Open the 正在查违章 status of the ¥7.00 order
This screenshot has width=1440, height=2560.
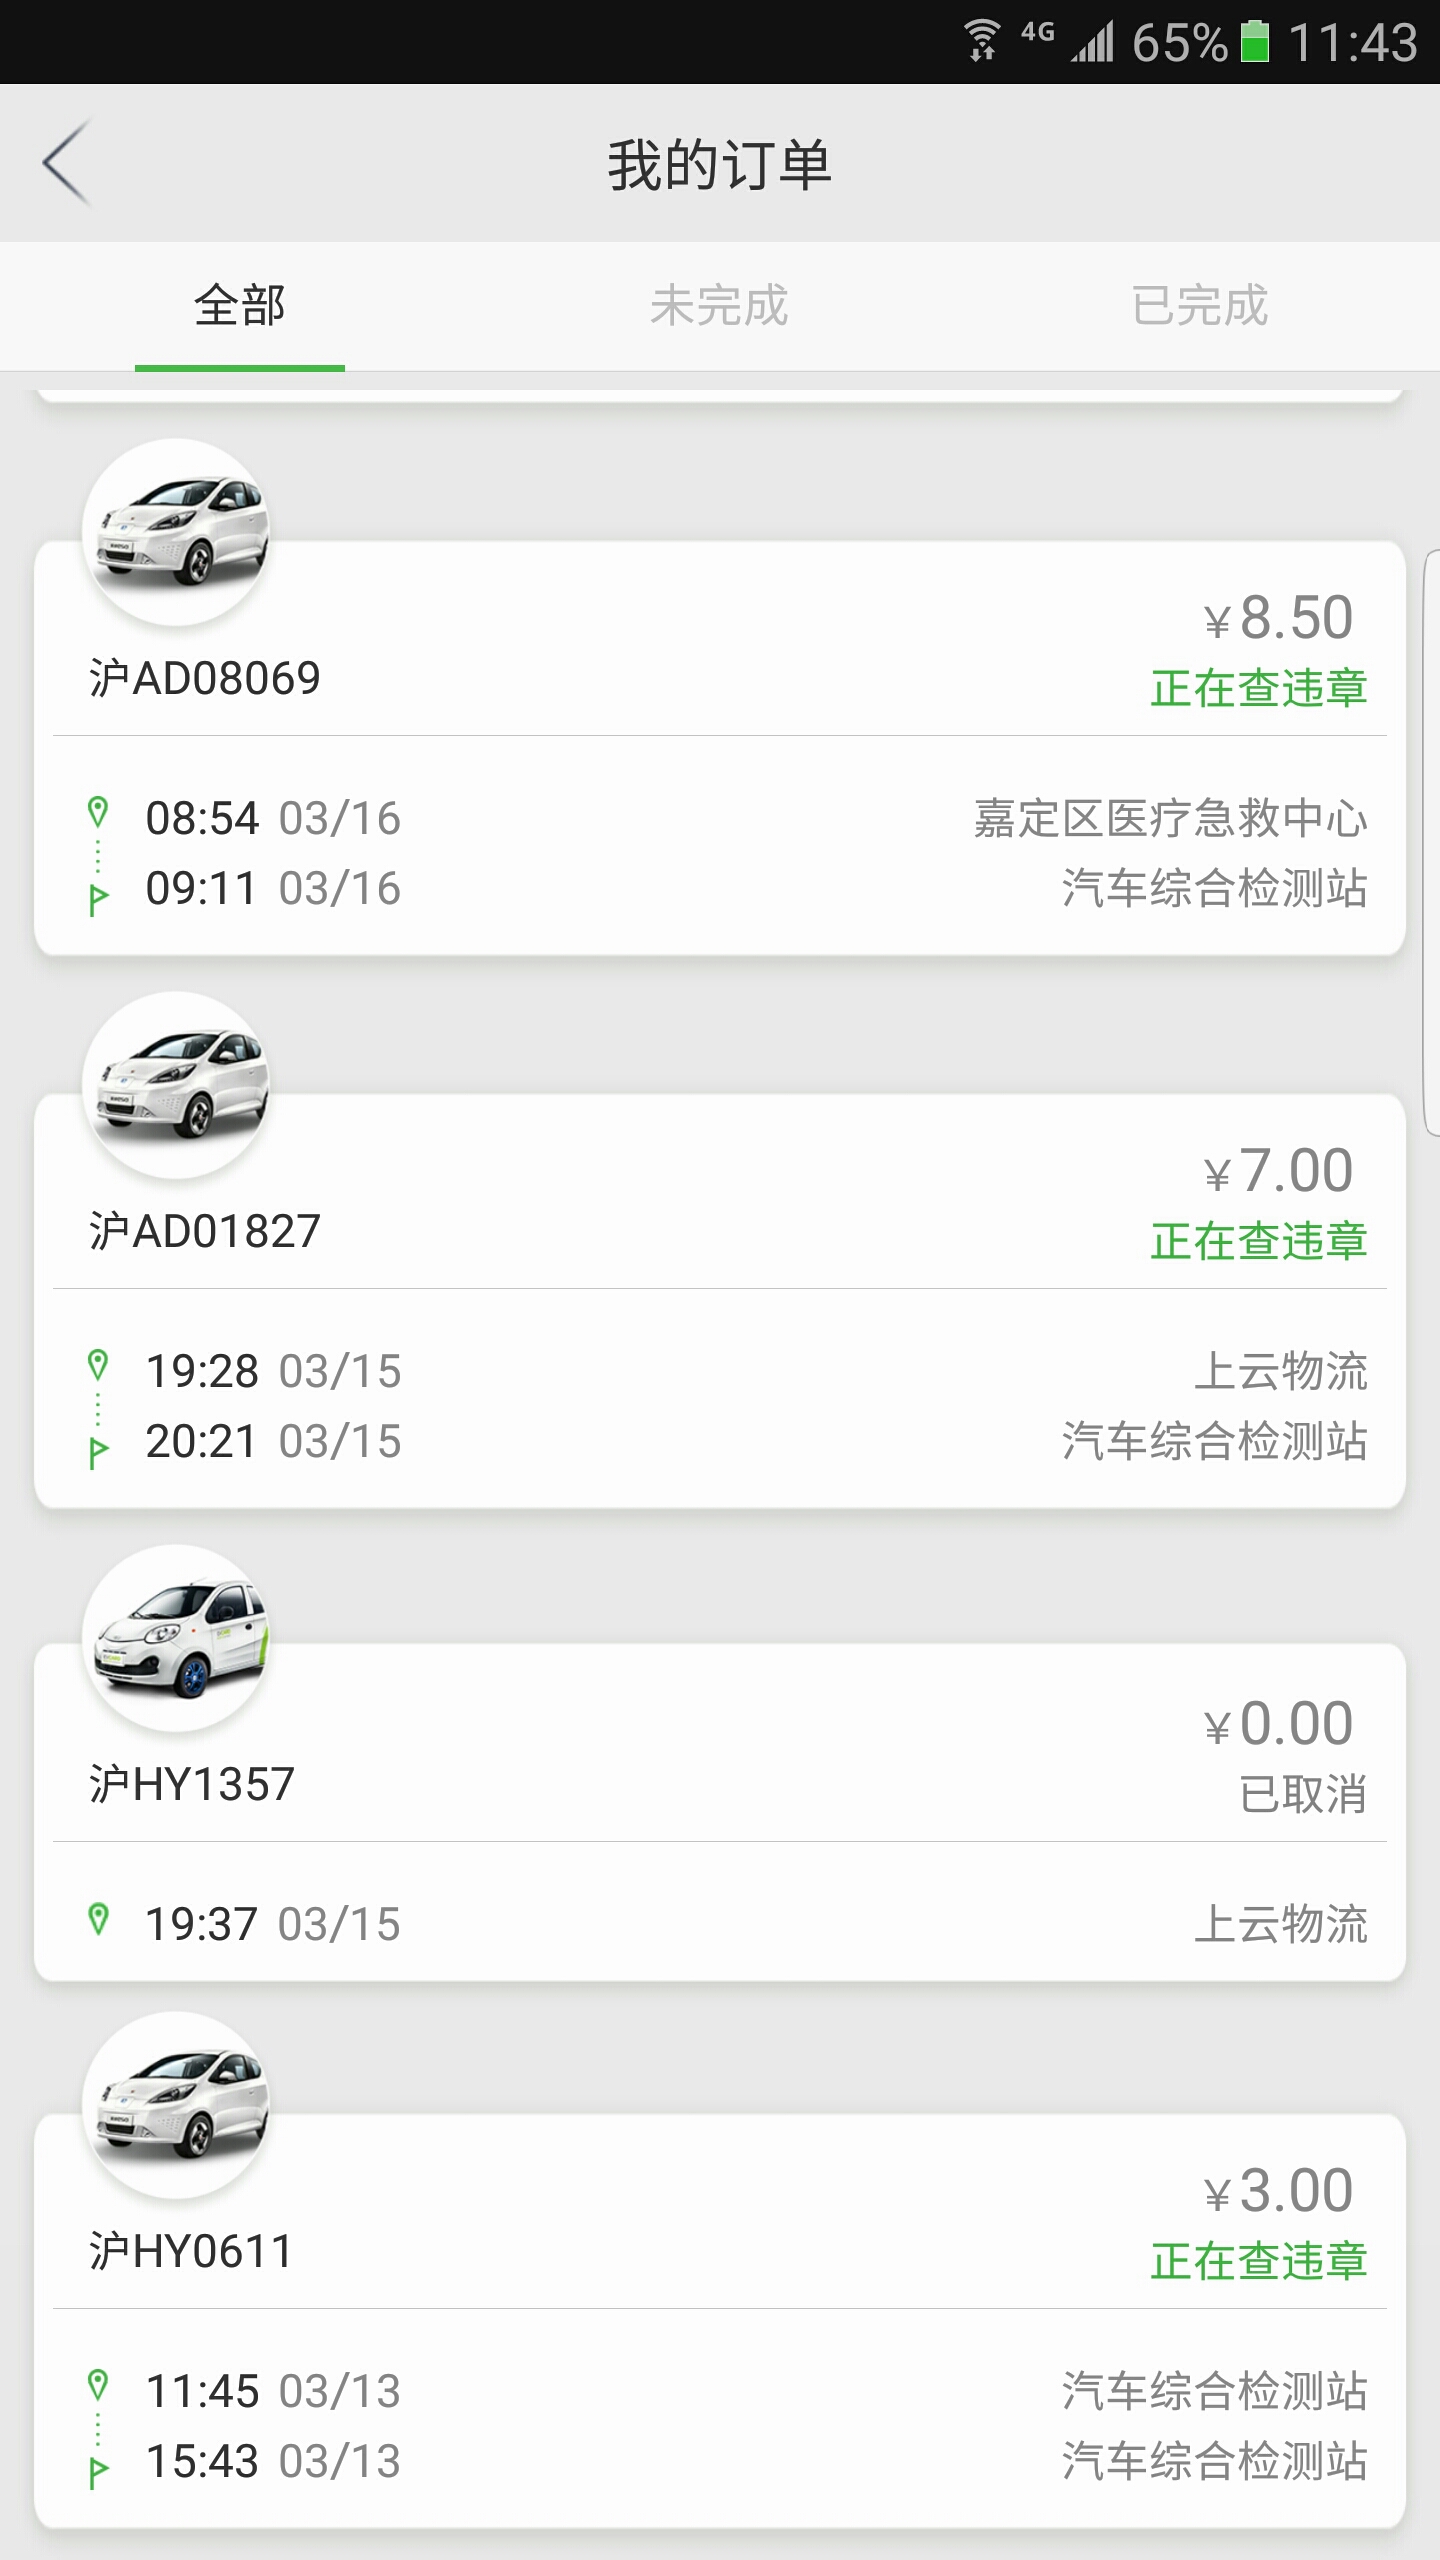click(1258, 1242)
